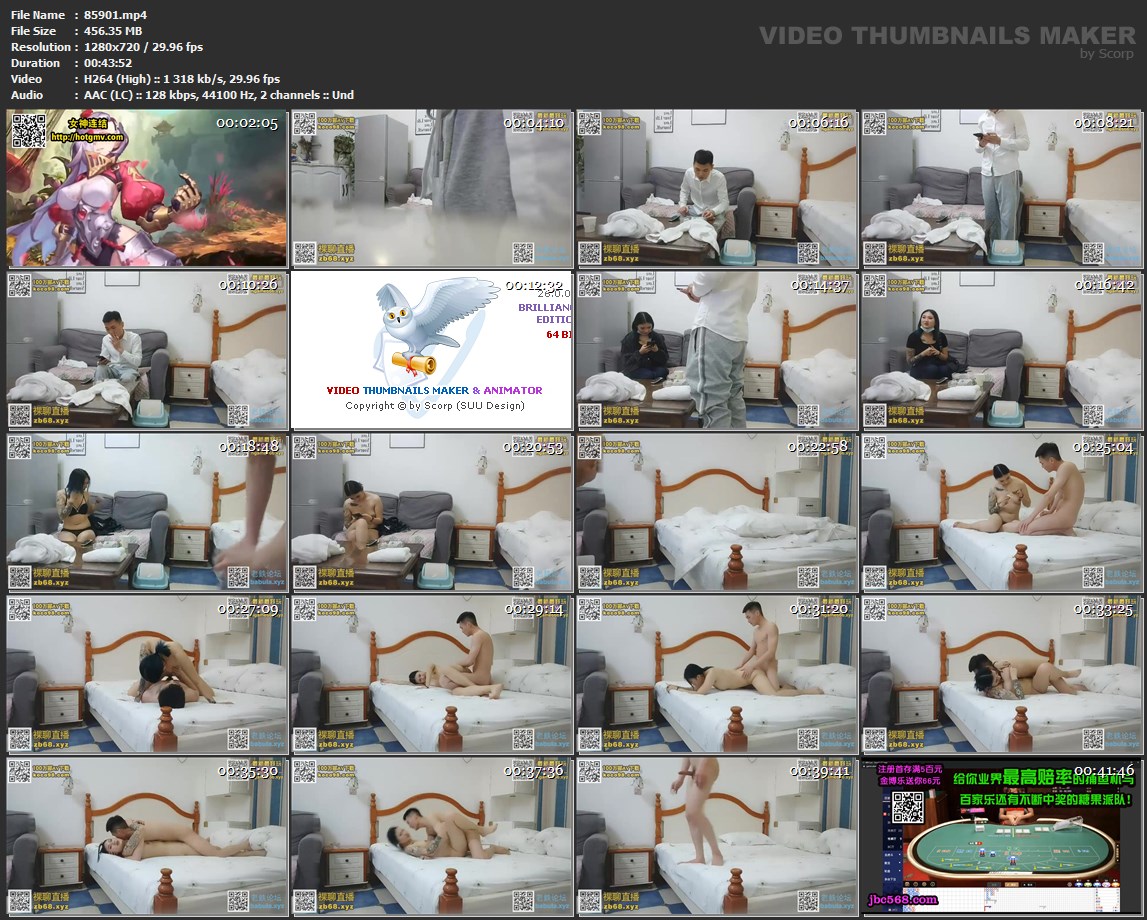The width and height of the screenshot is (1147, 920).
Task: Click the QR code in the 00:41:46 thumbnail
Action: (x=906, y=807)
